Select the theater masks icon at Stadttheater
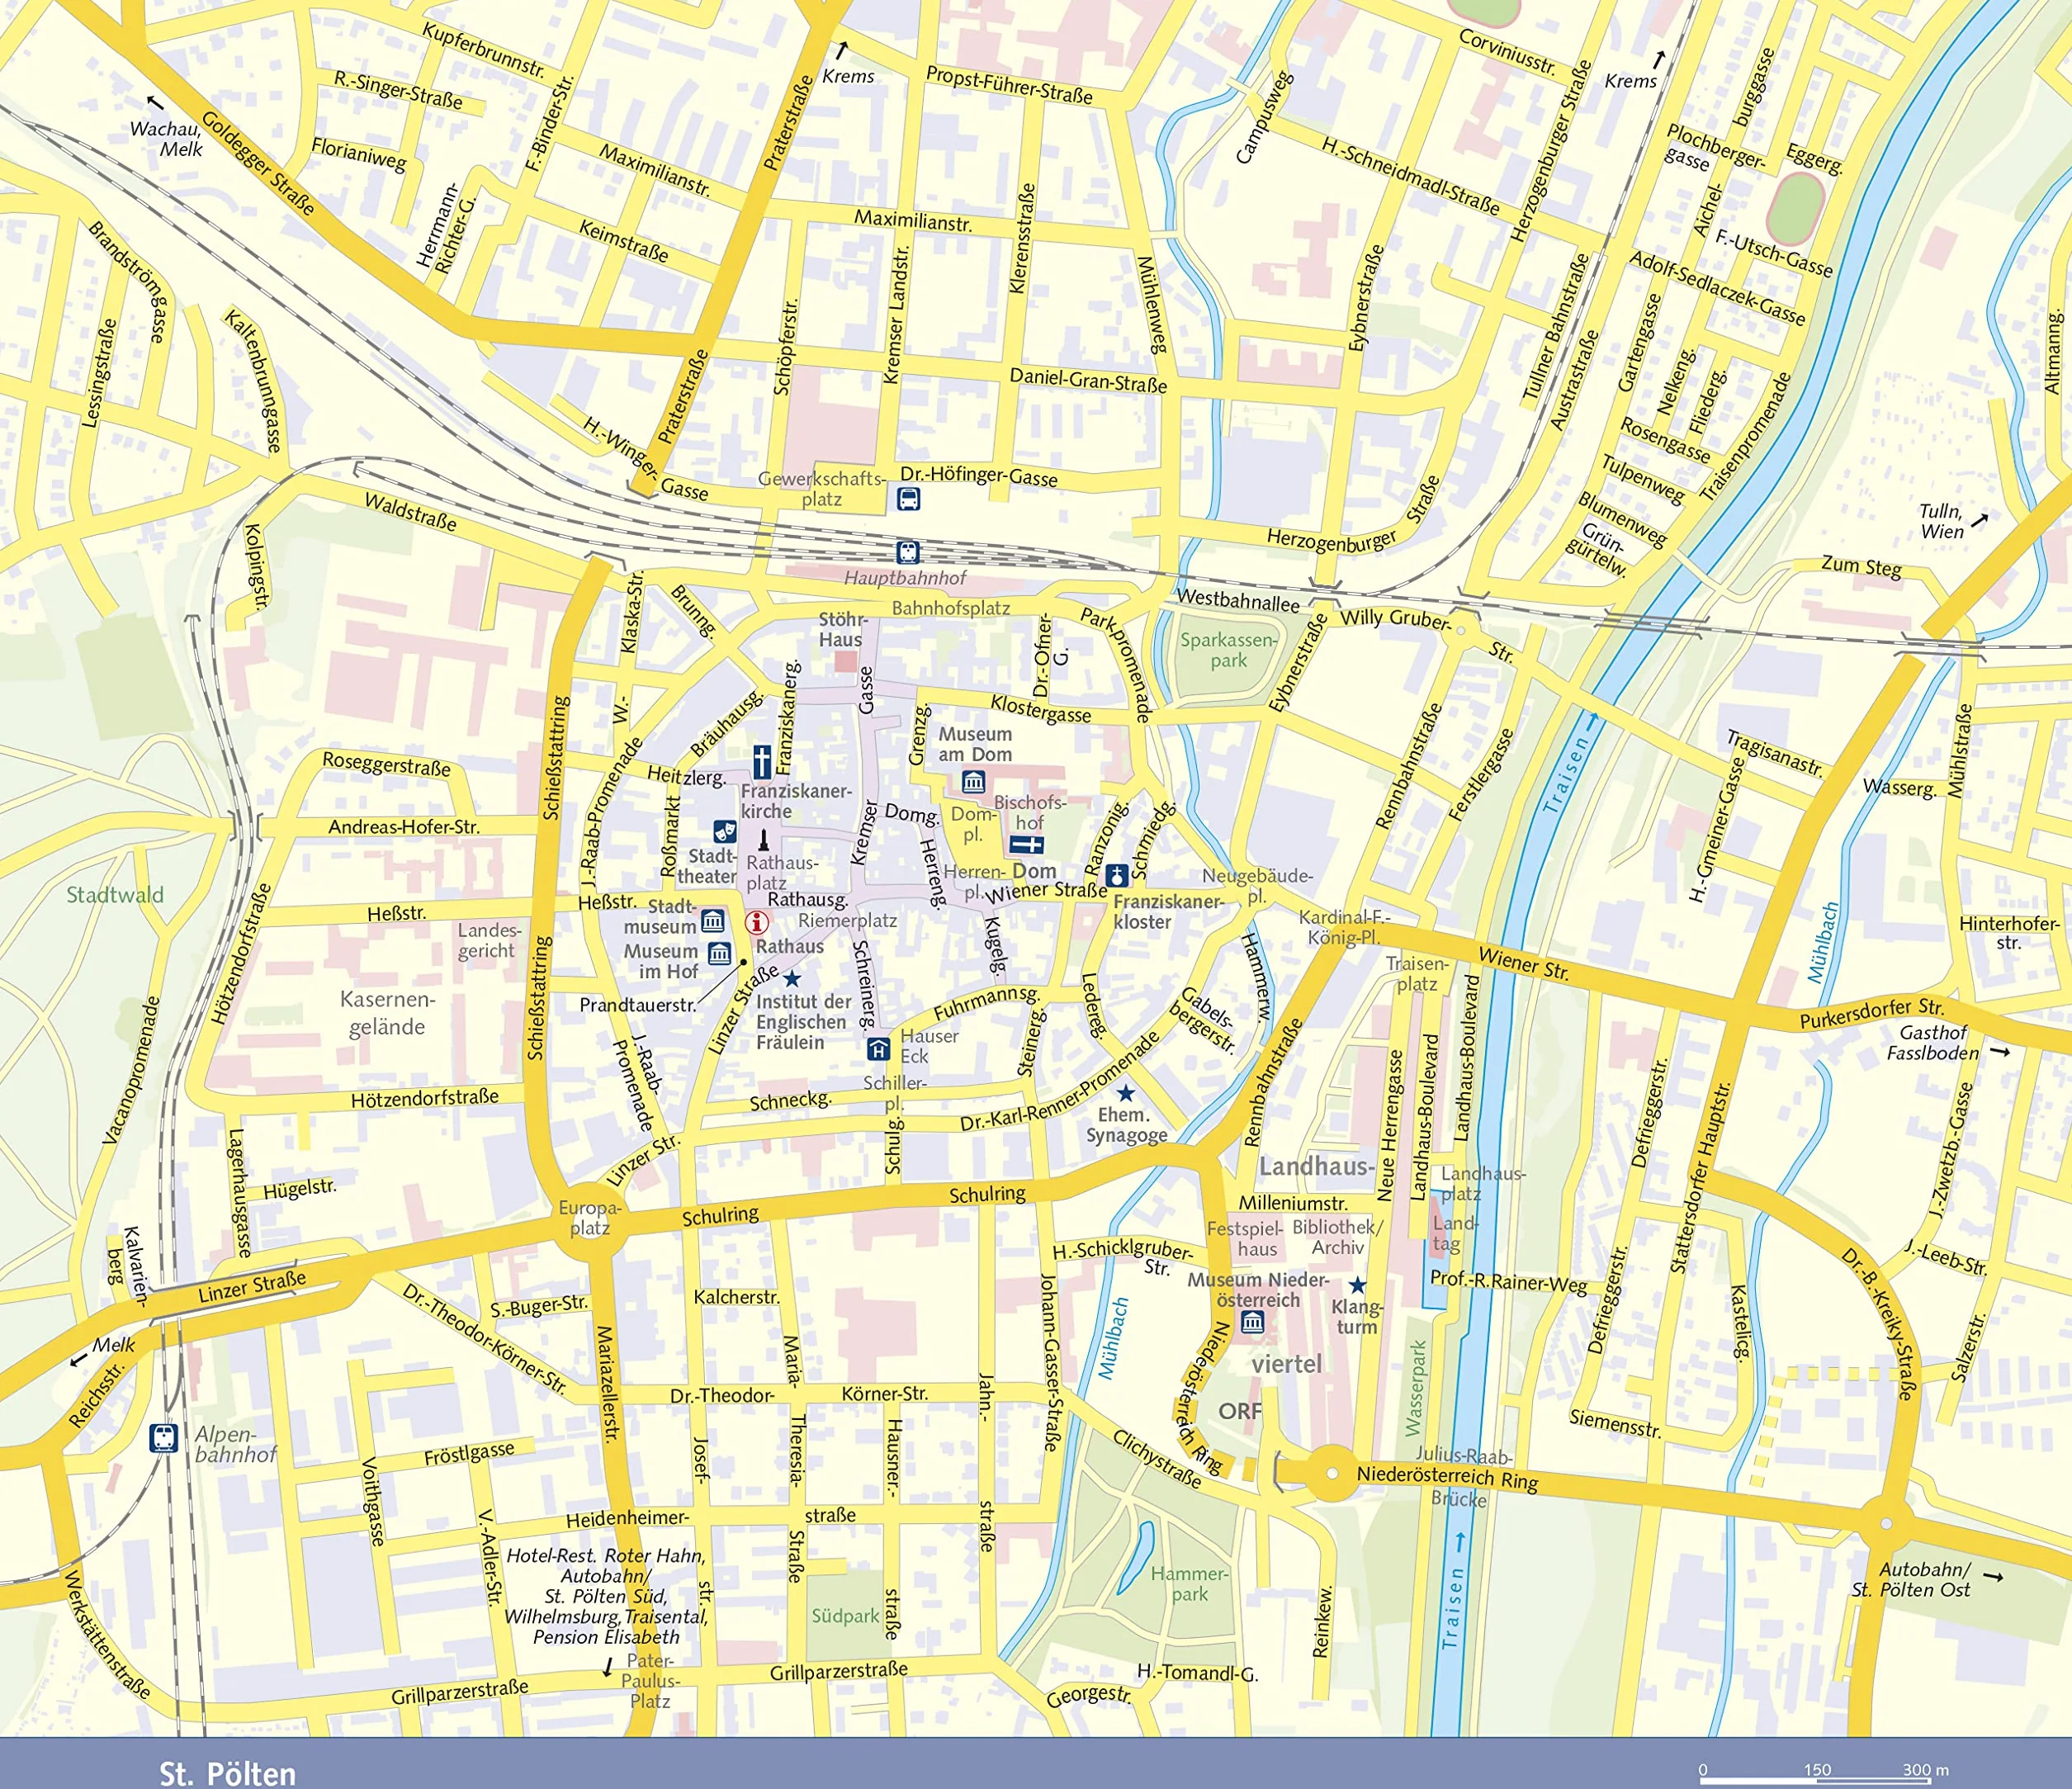 pos(725,832)
